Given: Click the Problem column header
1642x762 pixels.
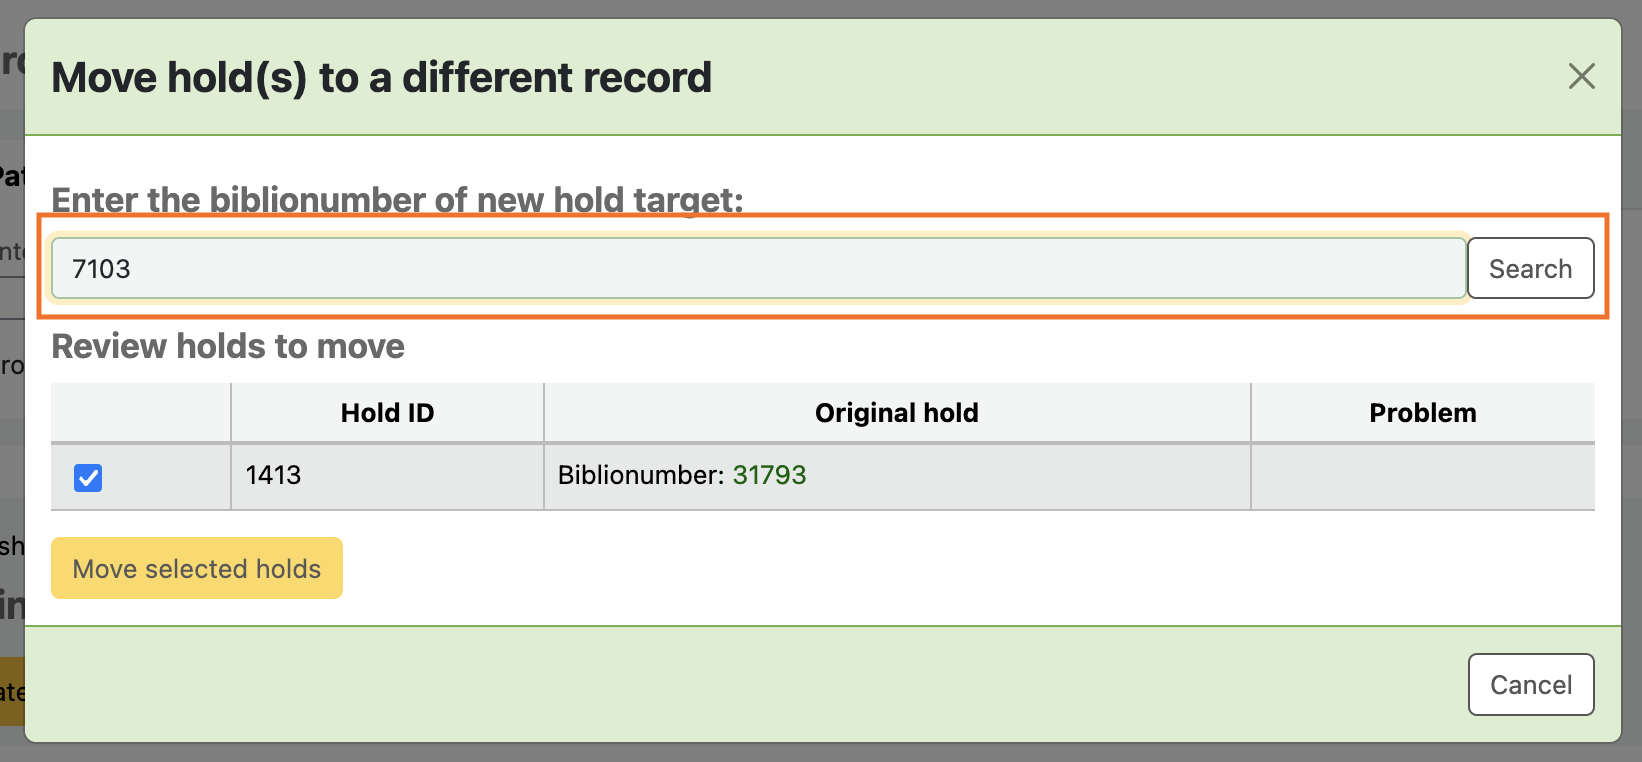Looking at the screenshot, I should 1422,413.
